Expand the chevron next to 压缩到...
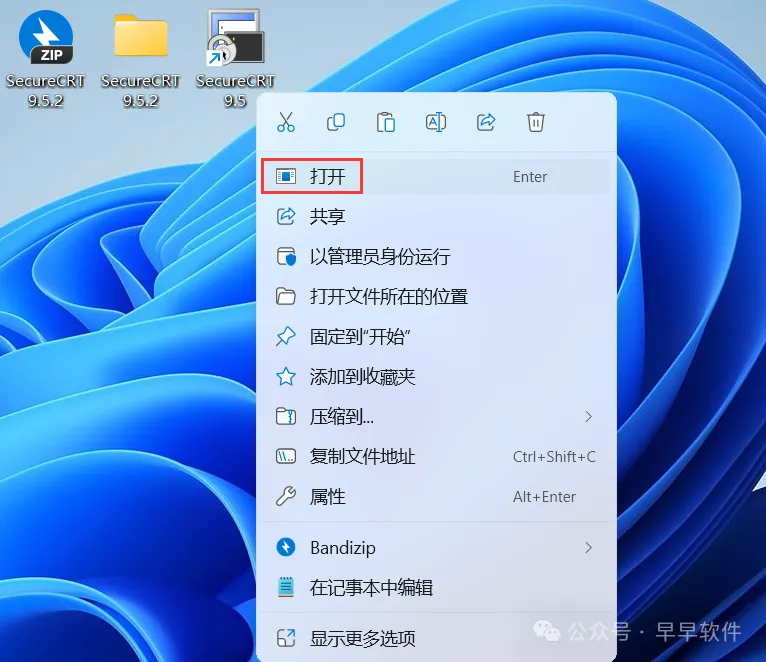 point(589,417)
